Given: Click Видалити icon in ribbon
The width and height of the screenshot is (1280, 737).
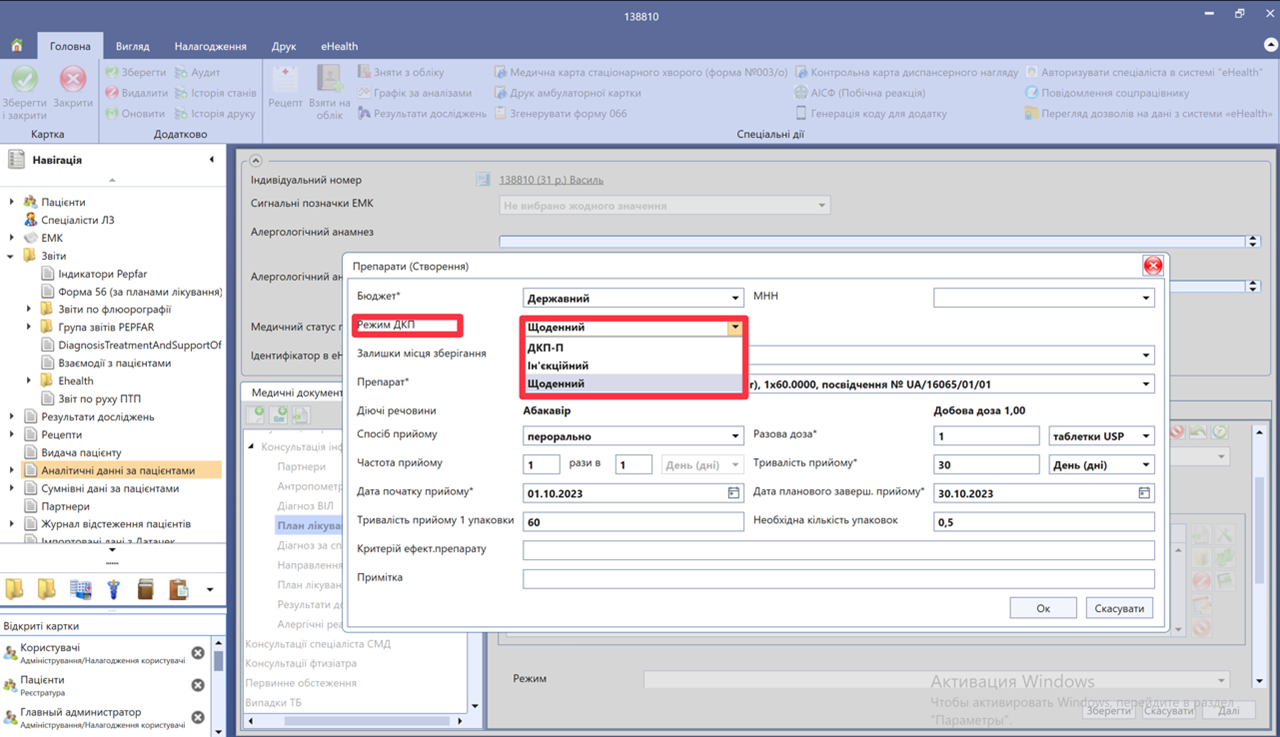Looking at the screenshot, I should tap(111, 92).
